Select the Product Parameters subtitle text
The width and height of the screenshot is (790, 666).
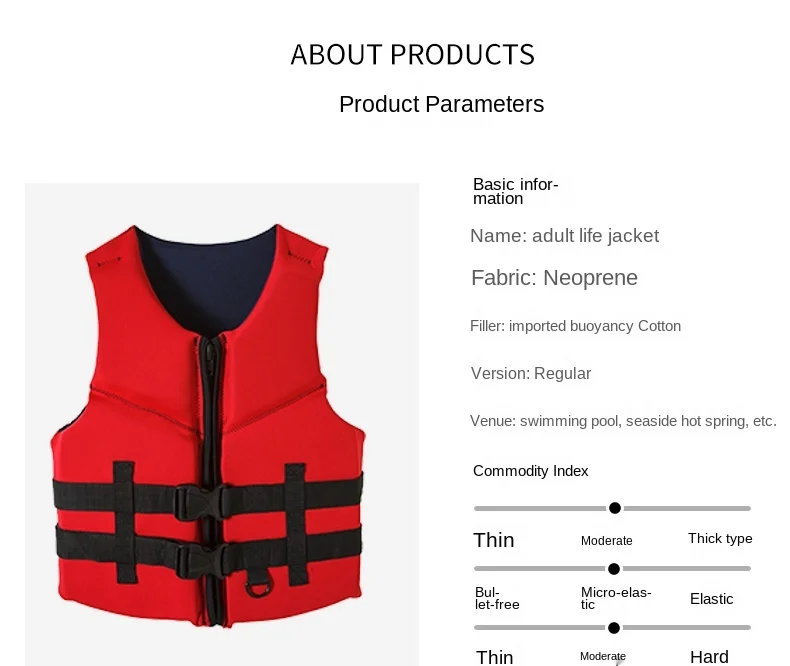click(441, 104)
